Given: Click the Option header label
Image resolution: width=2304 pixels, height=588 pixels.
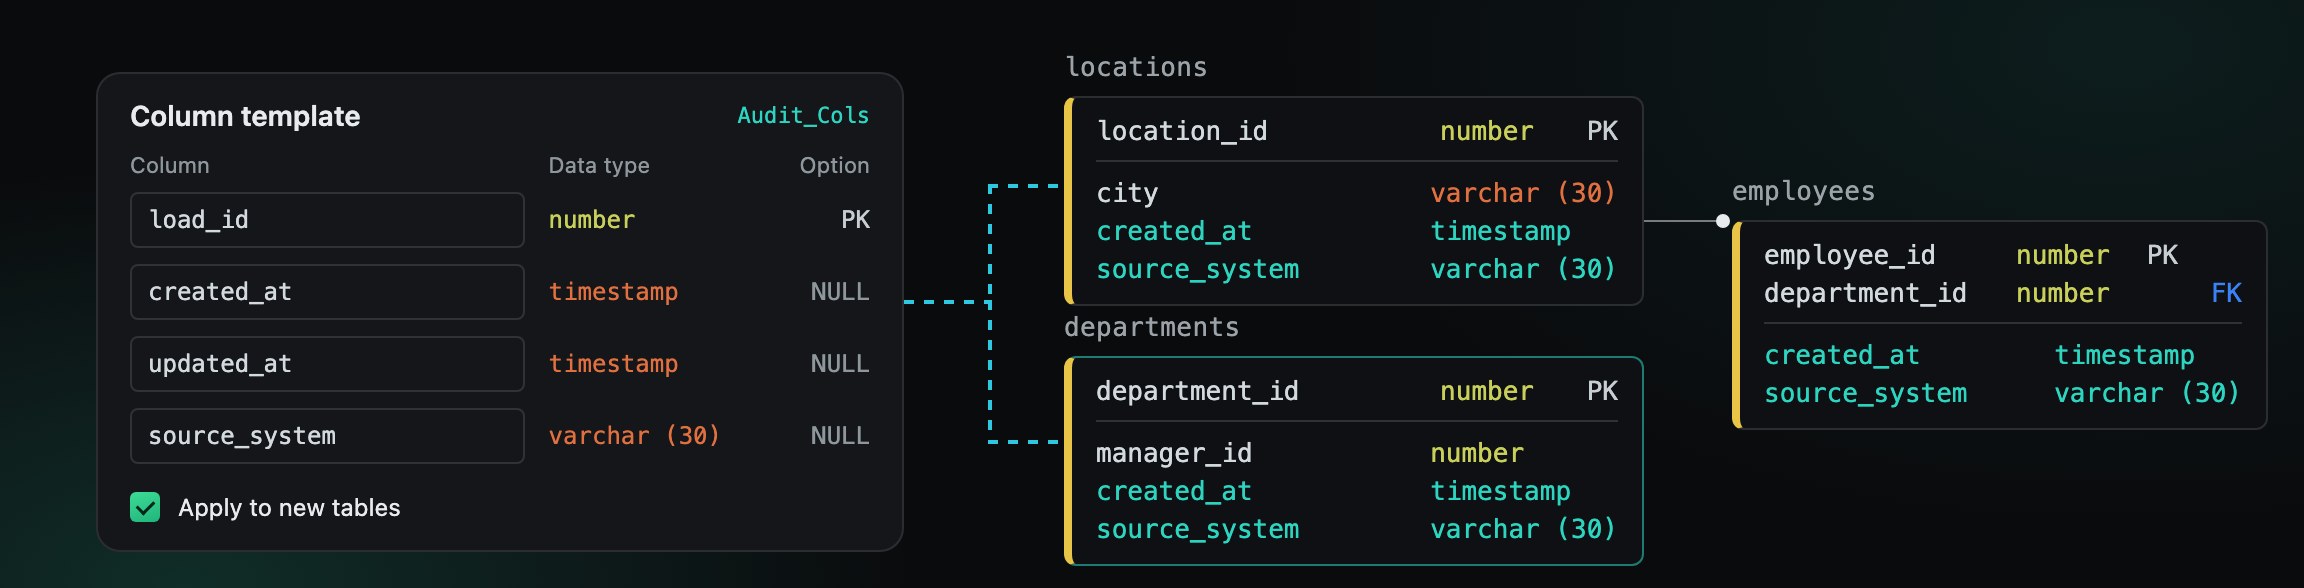Looking at the screenshot, I should coord(834,166).
